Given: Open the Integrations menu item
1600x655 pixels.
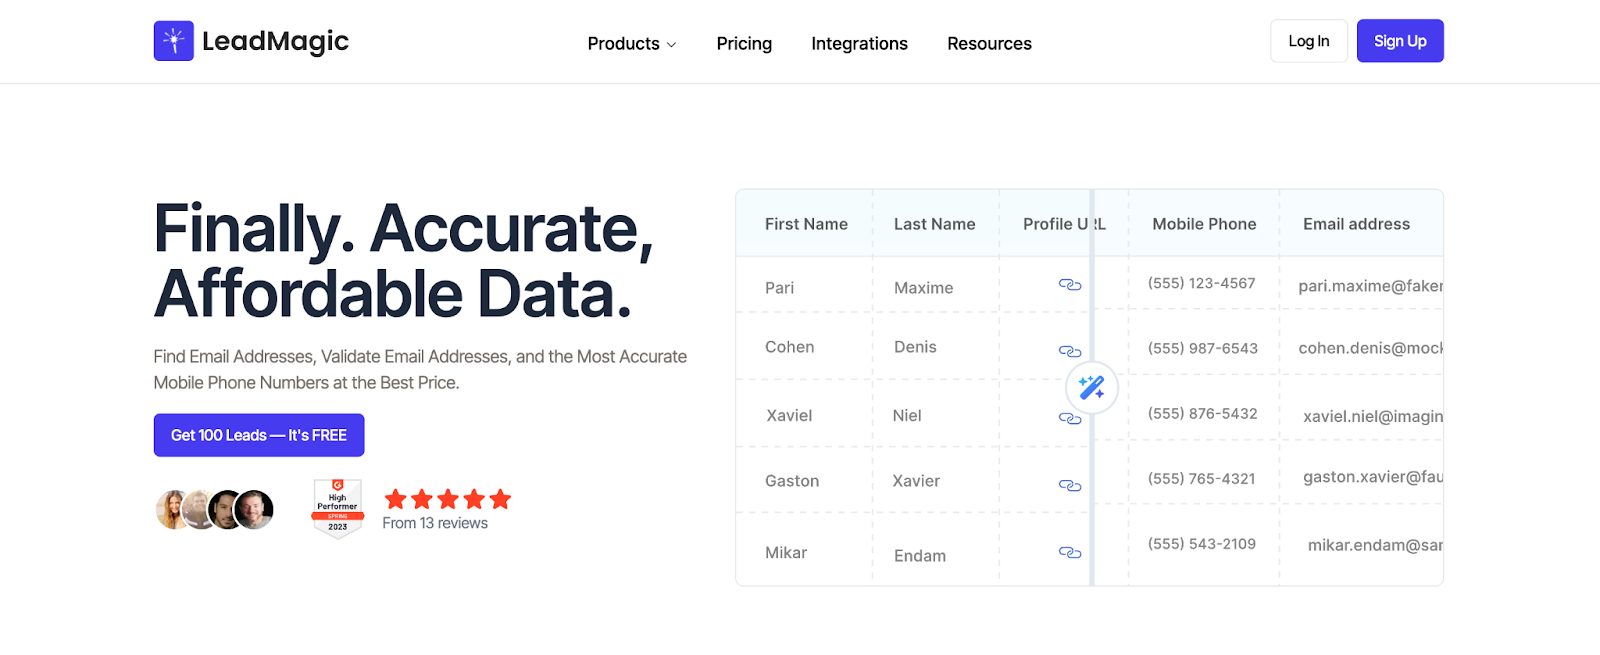Looking at the screenshot, I should coord(859,44).
